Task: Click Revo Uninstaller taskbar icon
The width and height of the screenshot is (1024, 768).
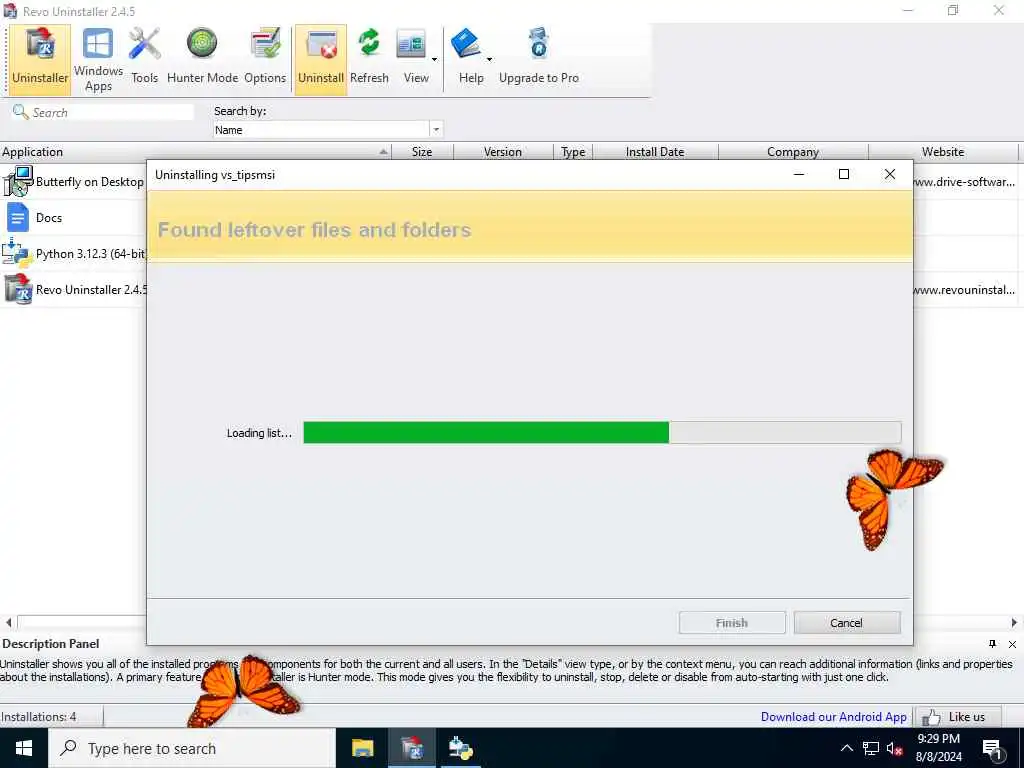Action: (x=412, y=748)
